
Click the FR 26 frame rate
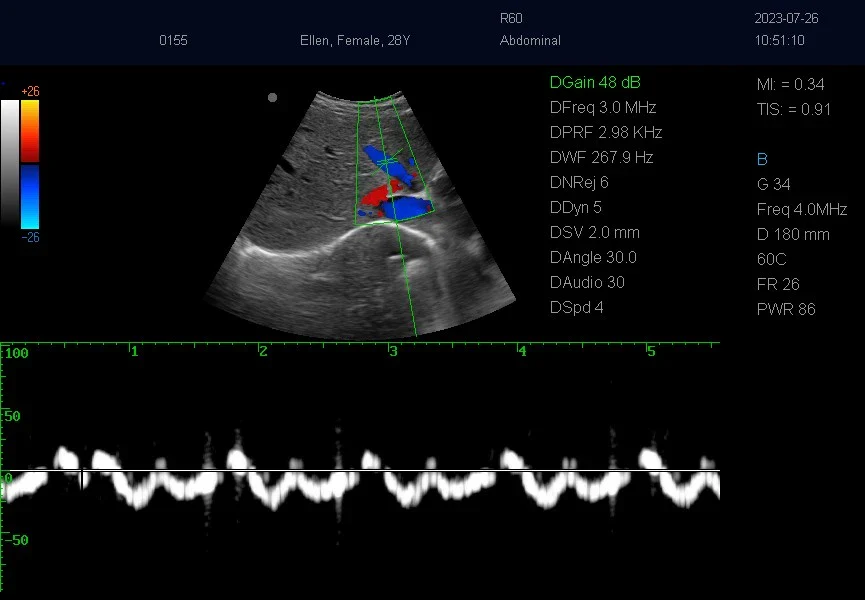tap(778, 285)
